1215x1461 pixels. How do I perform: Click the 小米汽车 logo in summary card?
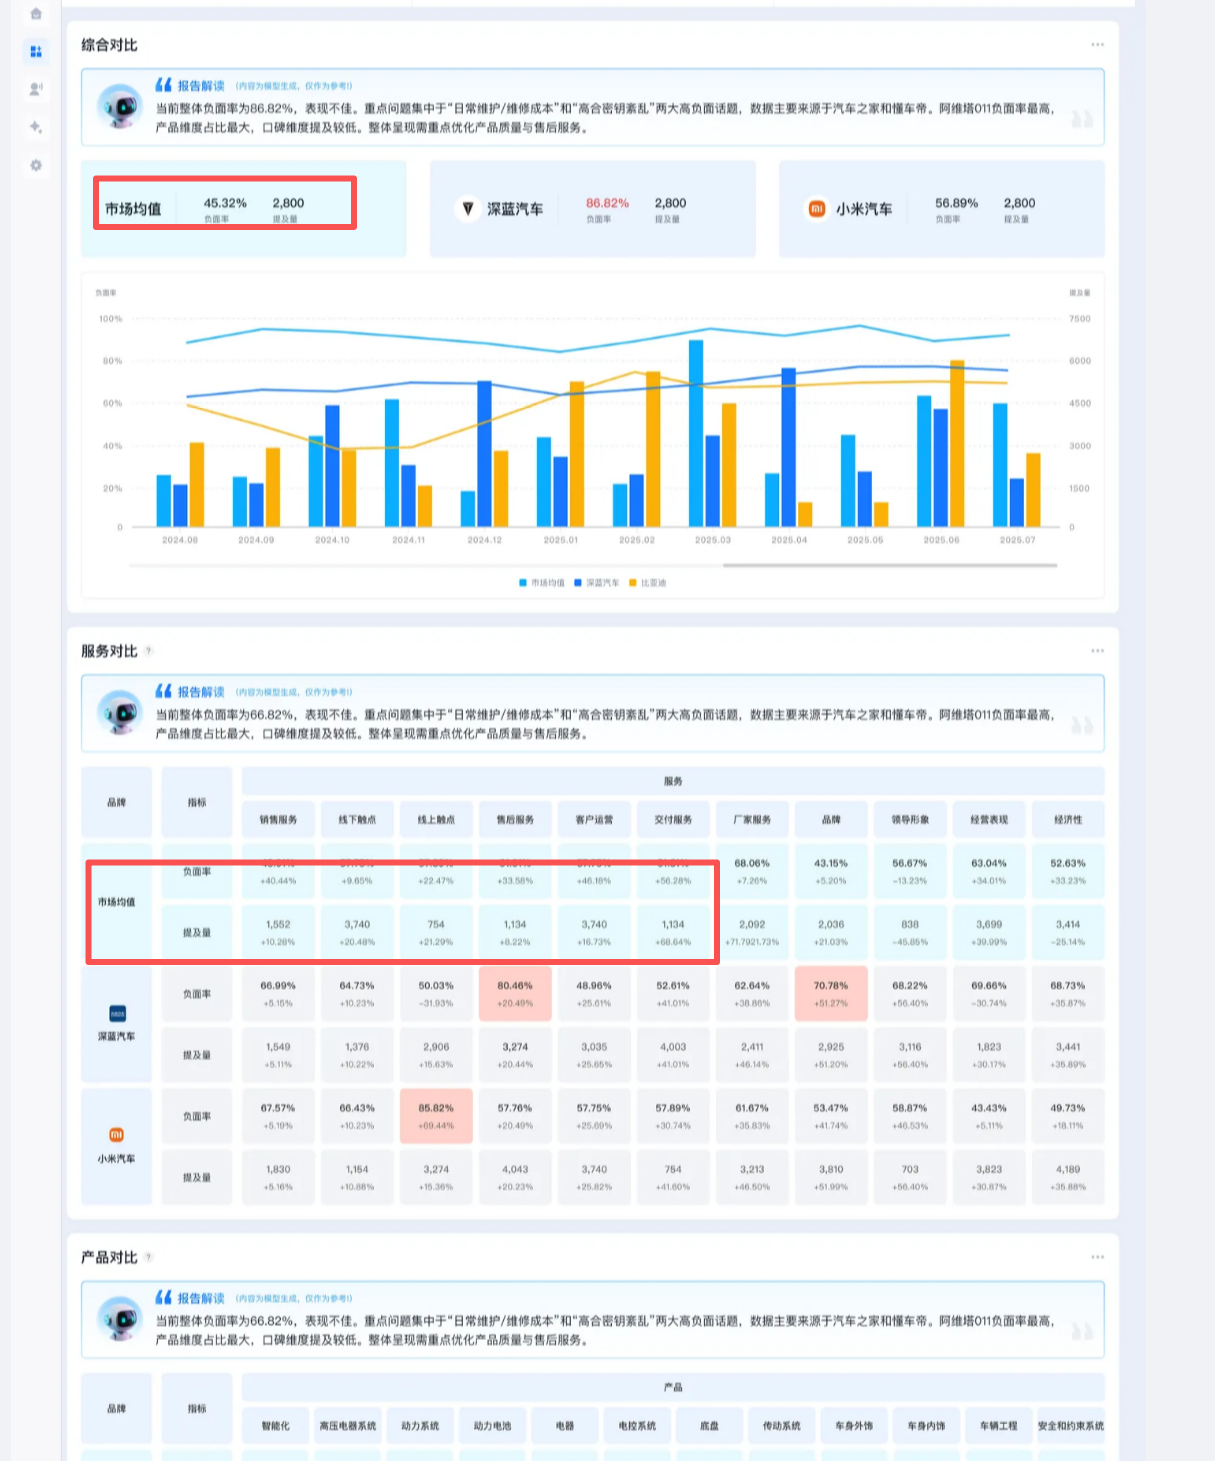816,209
